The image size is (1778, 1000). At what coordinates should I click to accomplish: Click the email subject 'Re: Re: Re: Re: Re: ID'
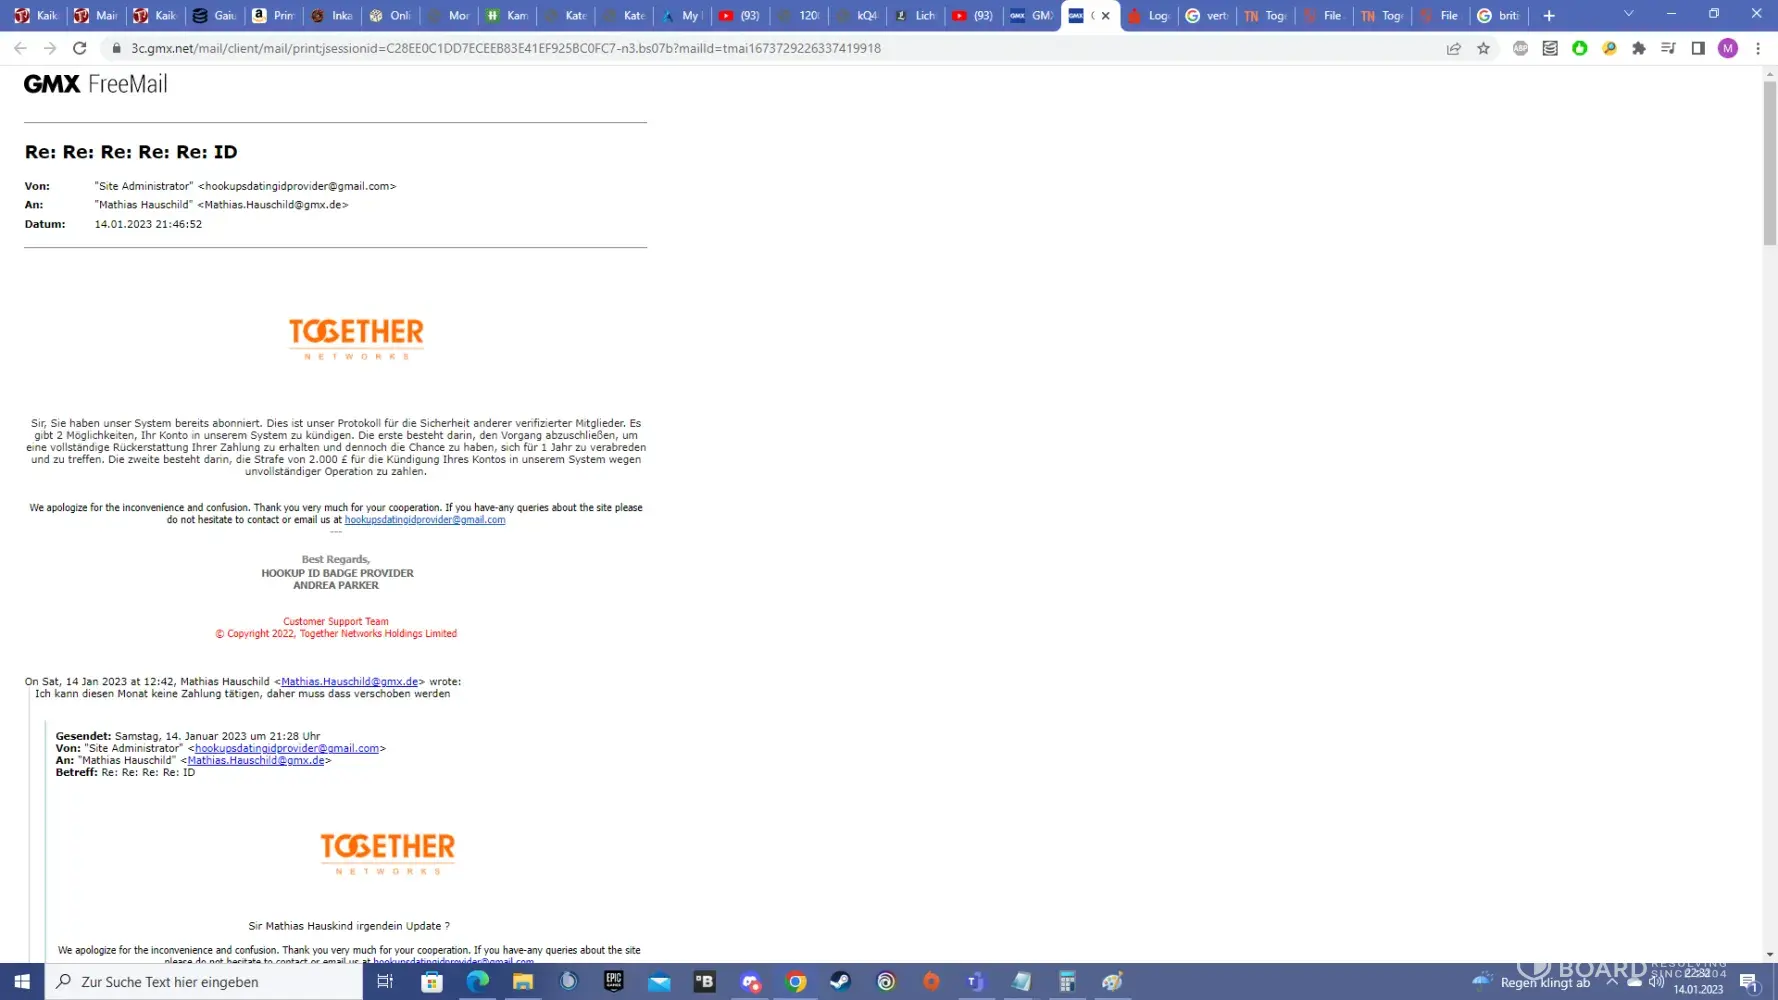[131, 152]
